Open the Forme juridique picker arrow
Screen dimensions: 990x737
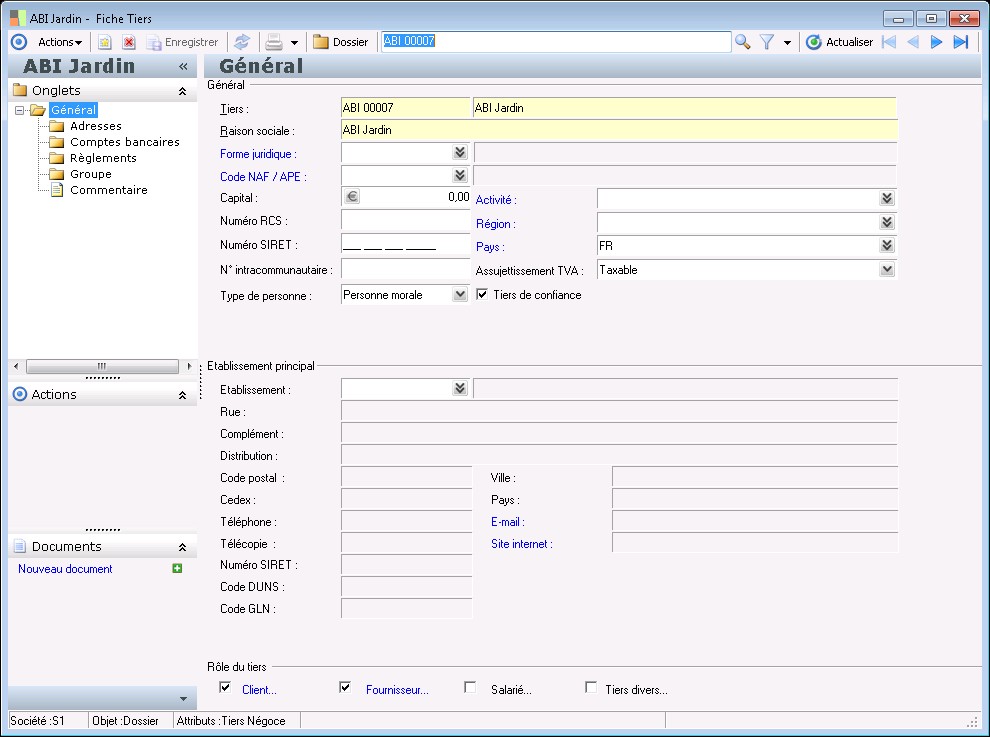point(459,153)
